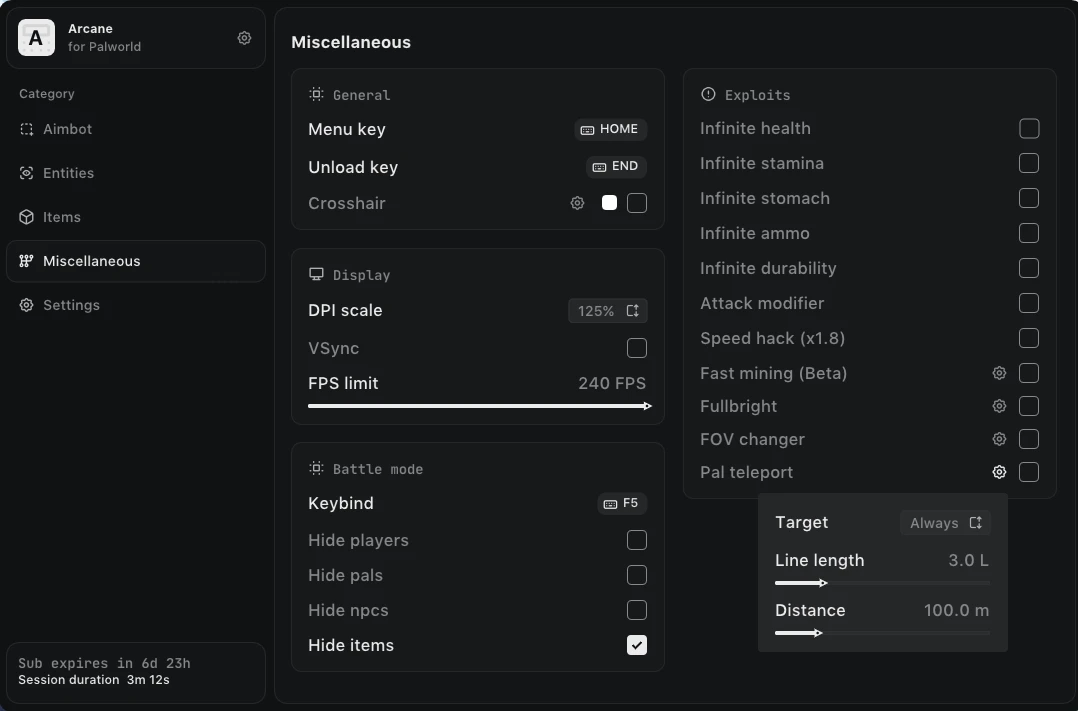Switch to the Entities category
1078x711 pixels.
pyautogui.click(x=135, y=173)
